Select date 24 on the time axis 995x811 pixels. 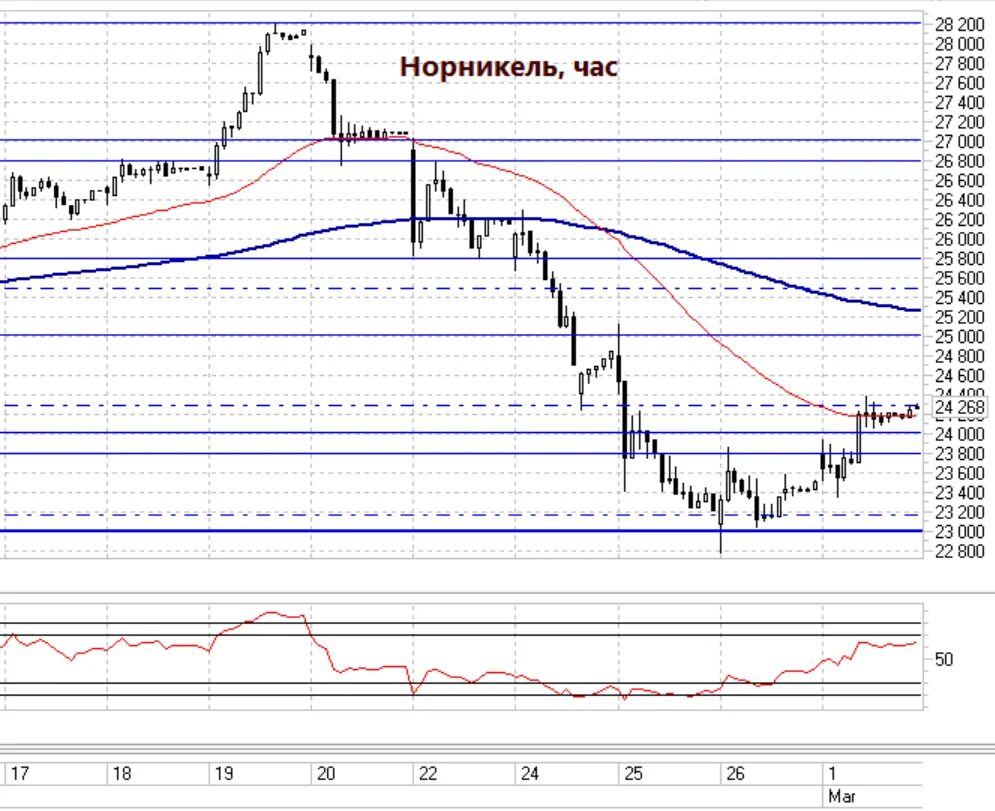pyautogui.click(x=530, y=774)
